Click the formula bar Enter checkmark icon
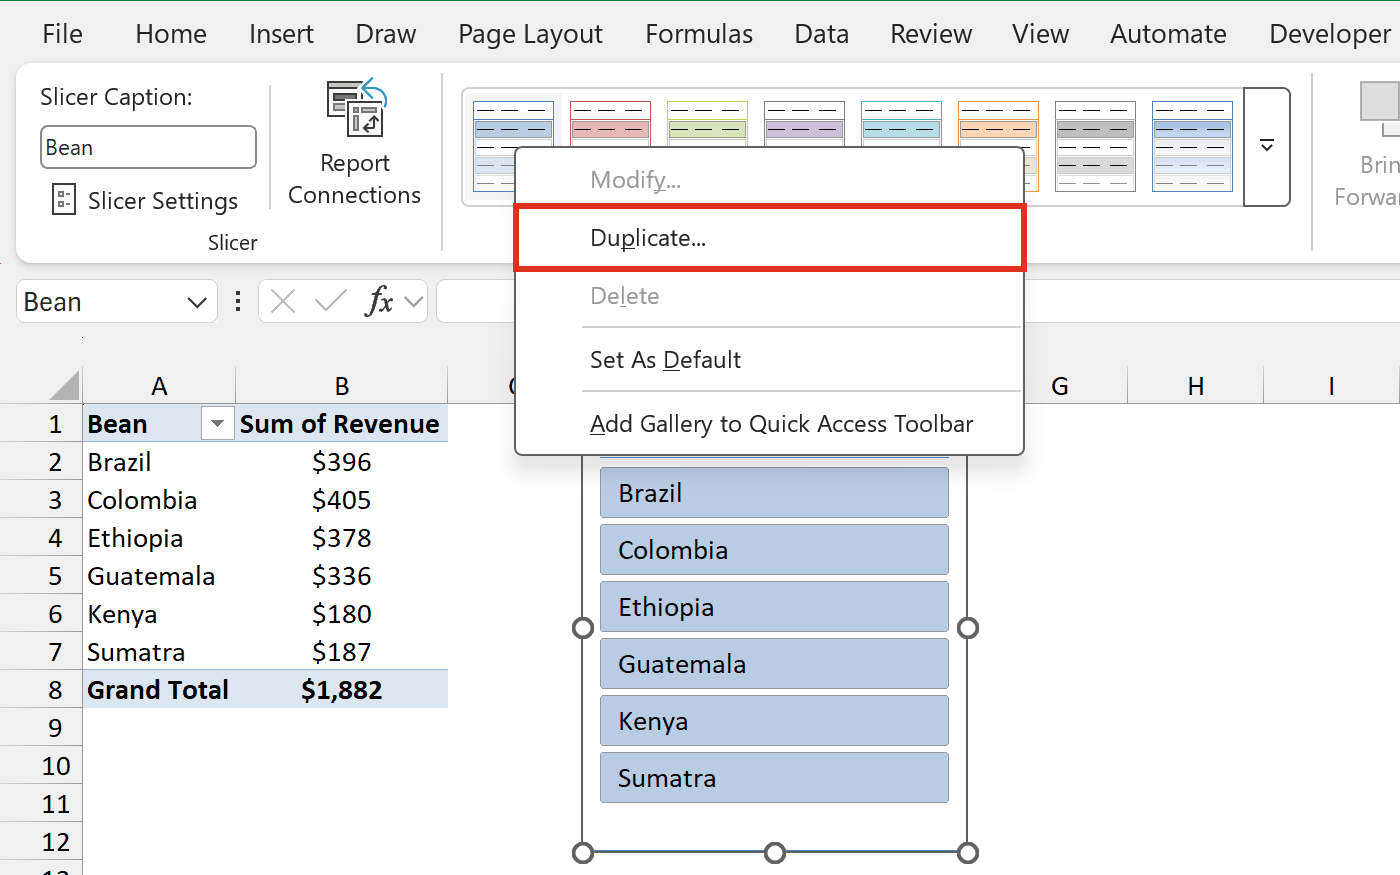 click(330, 301)
